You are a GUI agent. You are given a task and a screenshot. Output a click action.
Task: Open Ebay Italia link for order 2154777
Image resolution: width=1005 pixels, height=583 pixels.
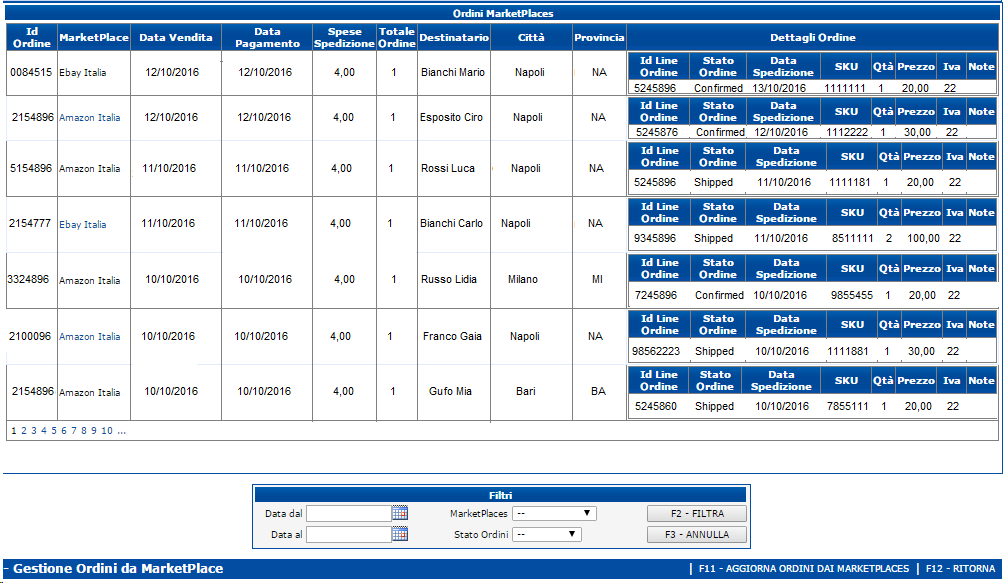83,224
